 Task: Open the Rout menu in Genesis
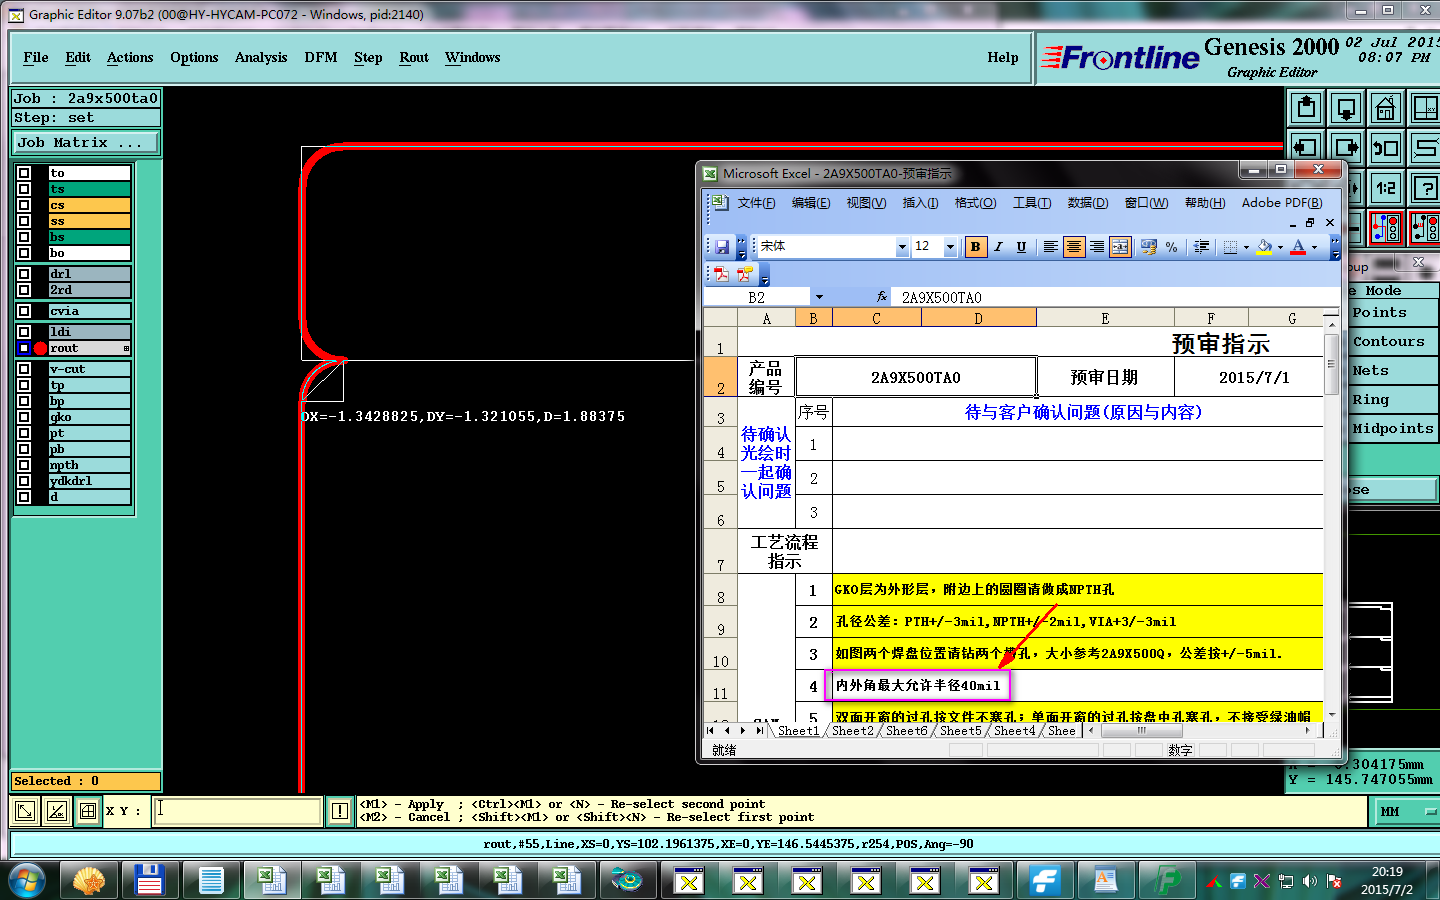point(414,57)
